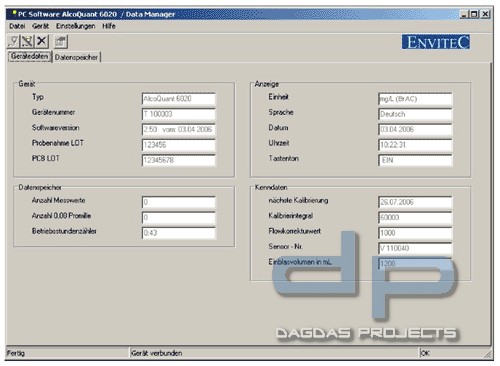Screen dimensions: 500x366
Task: Minimize the Data Manager window
Action: 464,14
